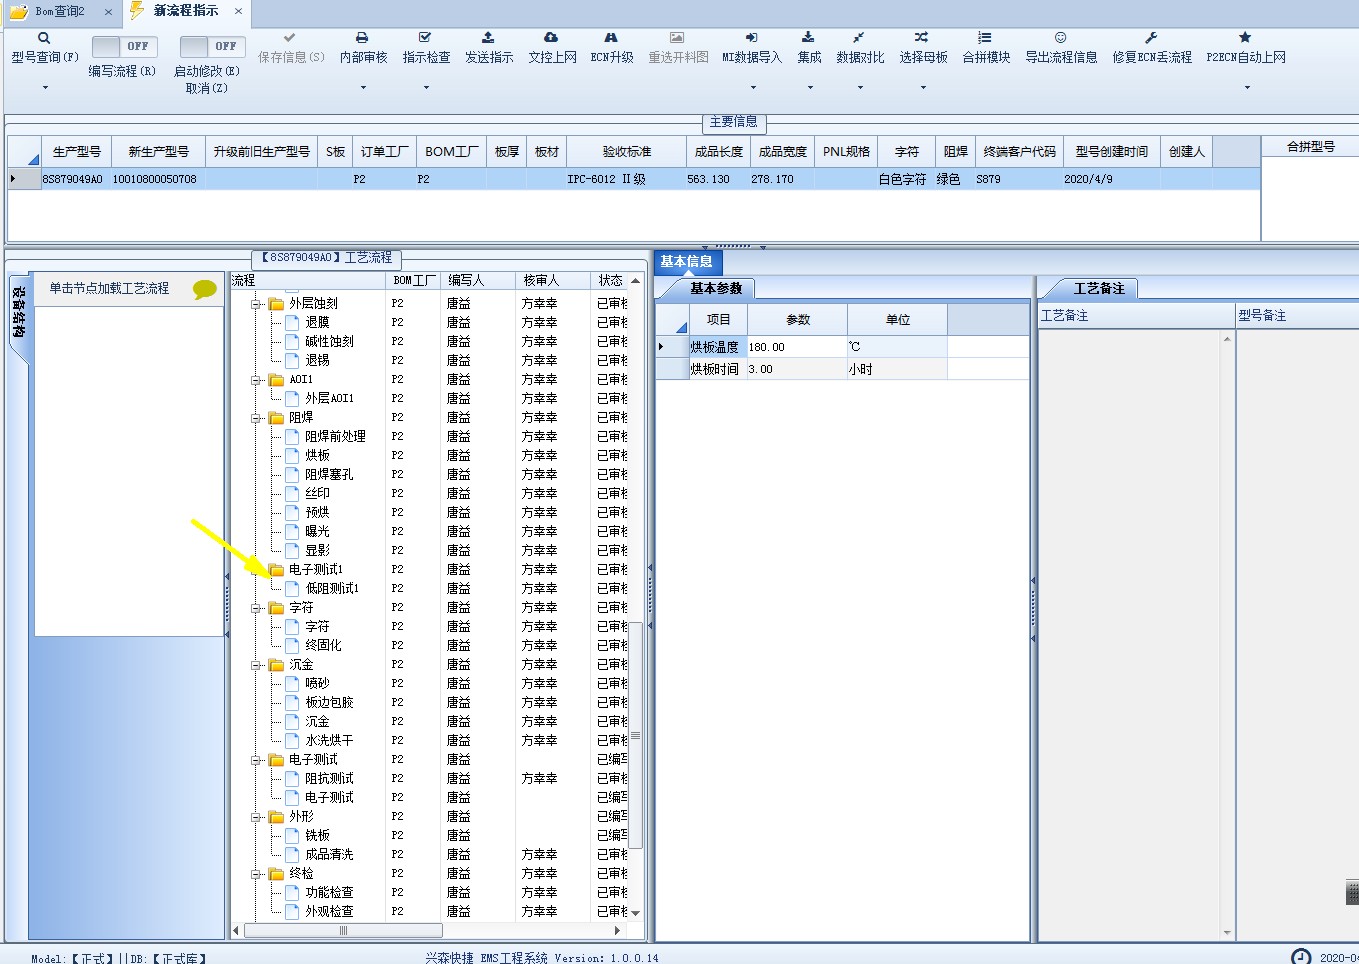
Task: Click the 验收标准 column header
Action: (626, 151)
